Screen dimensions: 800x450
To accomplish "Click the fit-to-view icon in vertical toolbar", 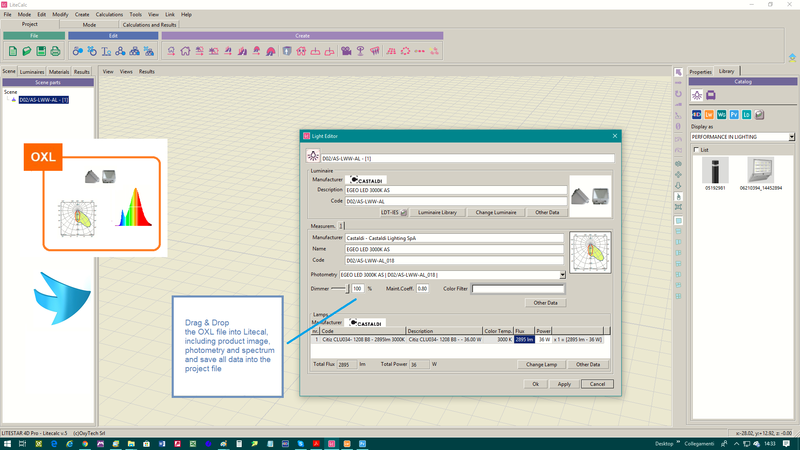I will 679,207.
